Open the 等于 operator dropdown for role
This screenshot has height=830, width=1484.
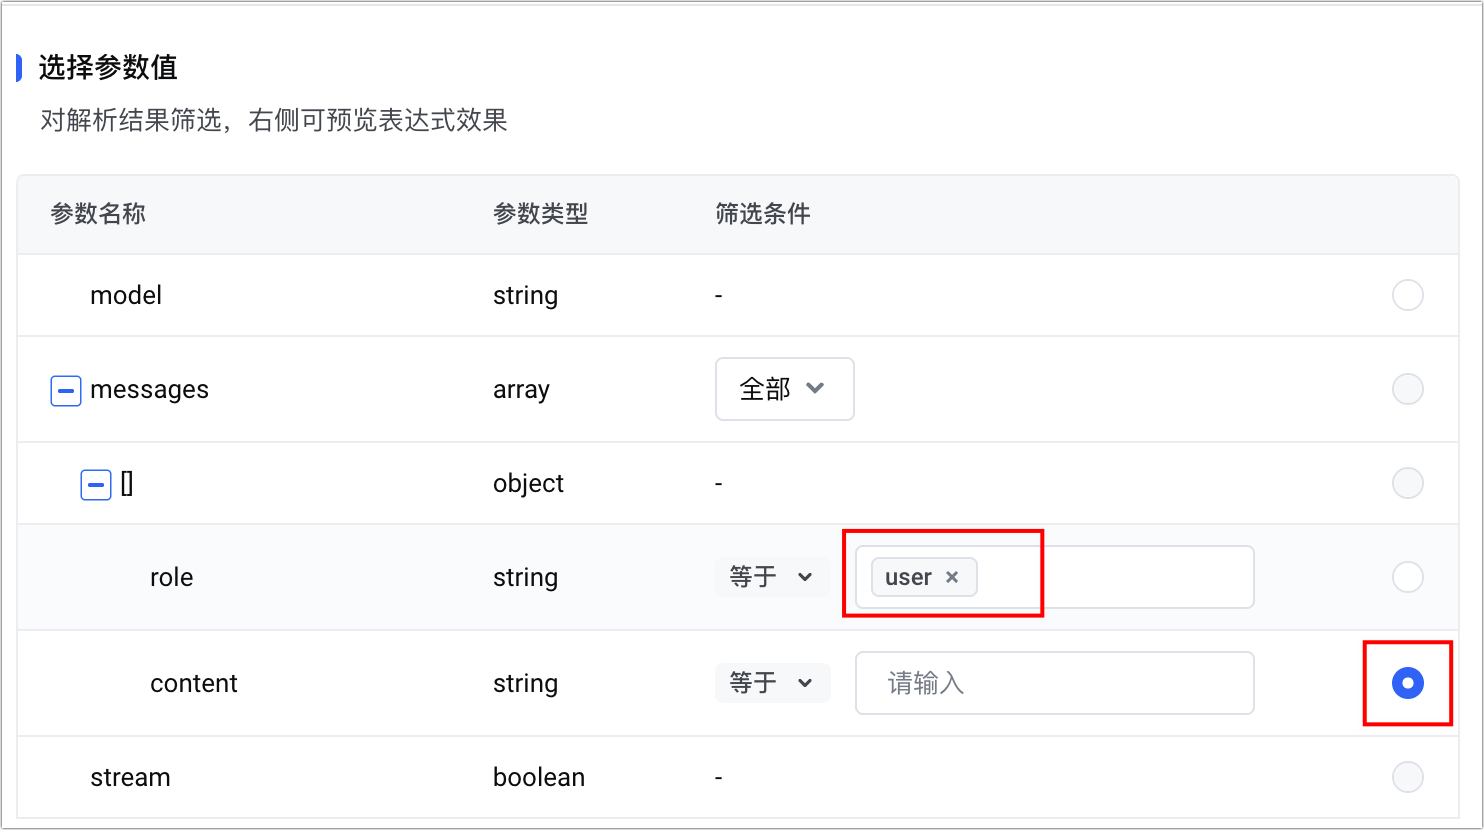point(771,577)
